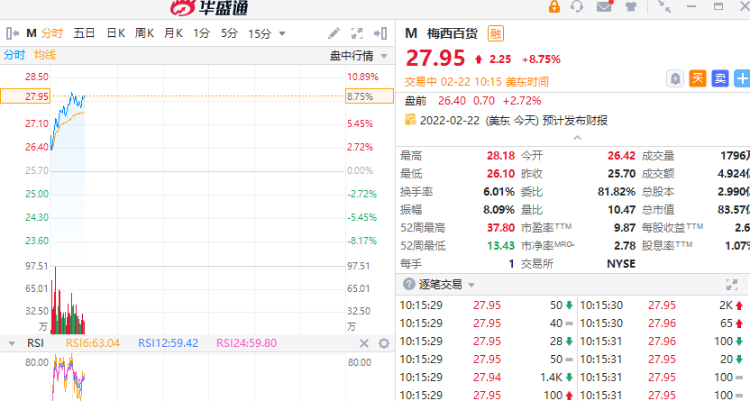Collapse left panel icon beside M

pyautogui.click(x=12, y=33)
